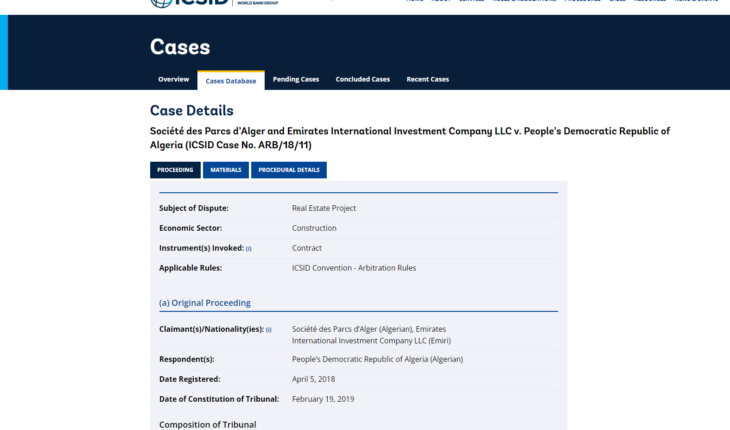Click the Economic Sector label

click(x=190, y=228)
